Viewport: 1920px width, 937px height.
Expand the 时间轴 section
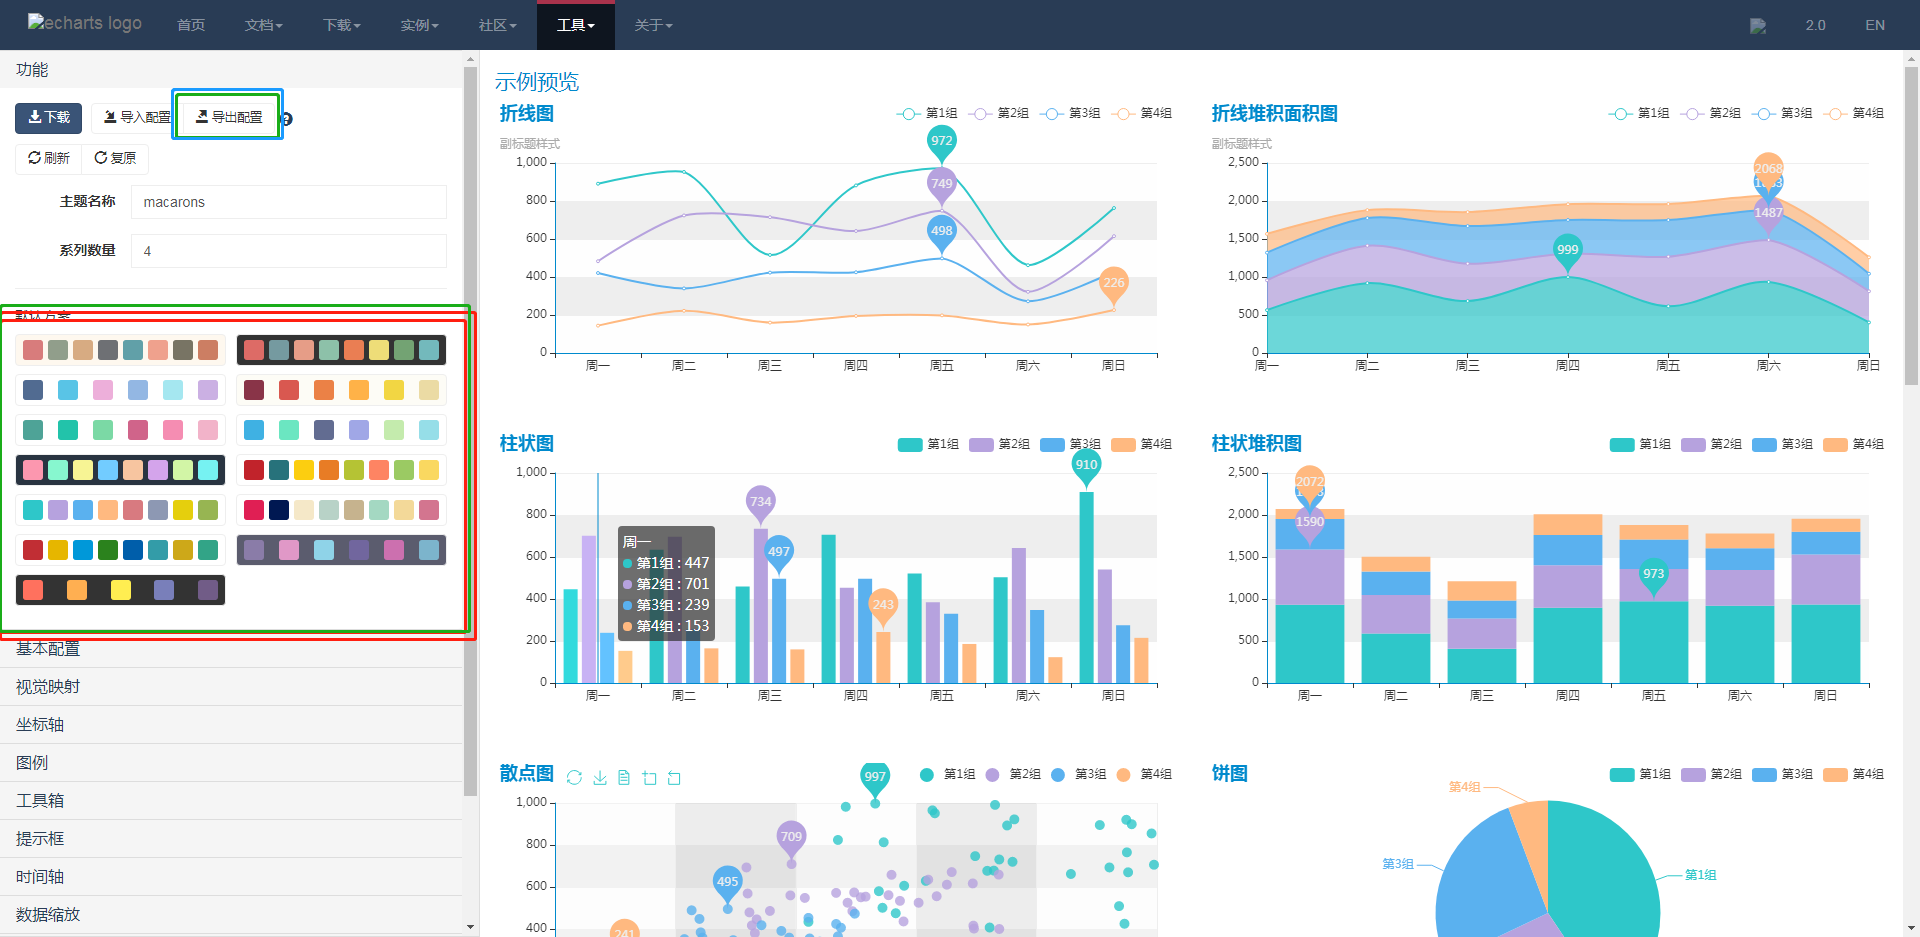[231, 877]
